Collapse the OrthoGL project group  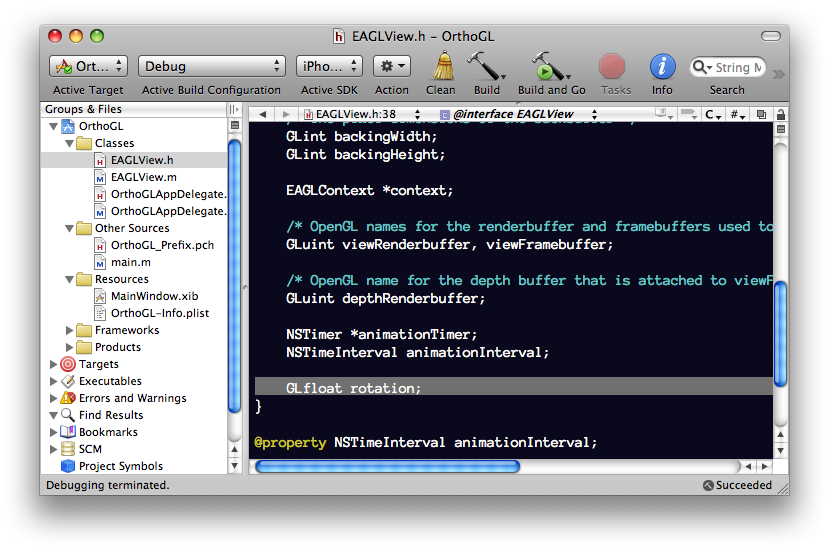point(53,126)
